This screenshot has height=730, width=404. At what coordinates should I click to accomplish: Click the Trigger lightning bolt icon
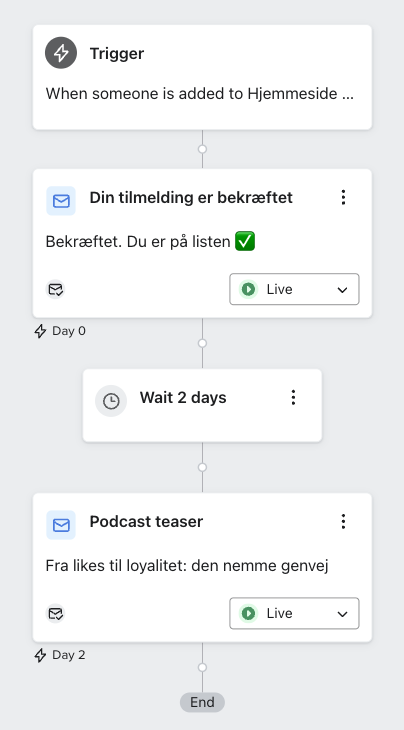pos(61,53)
